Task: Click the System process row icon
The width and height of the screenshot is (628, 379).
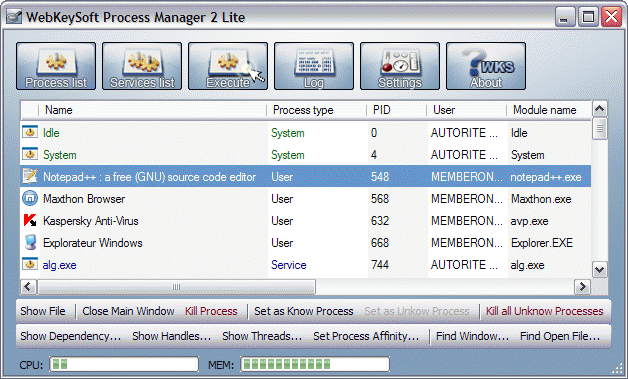Action: tap(30, 154)
